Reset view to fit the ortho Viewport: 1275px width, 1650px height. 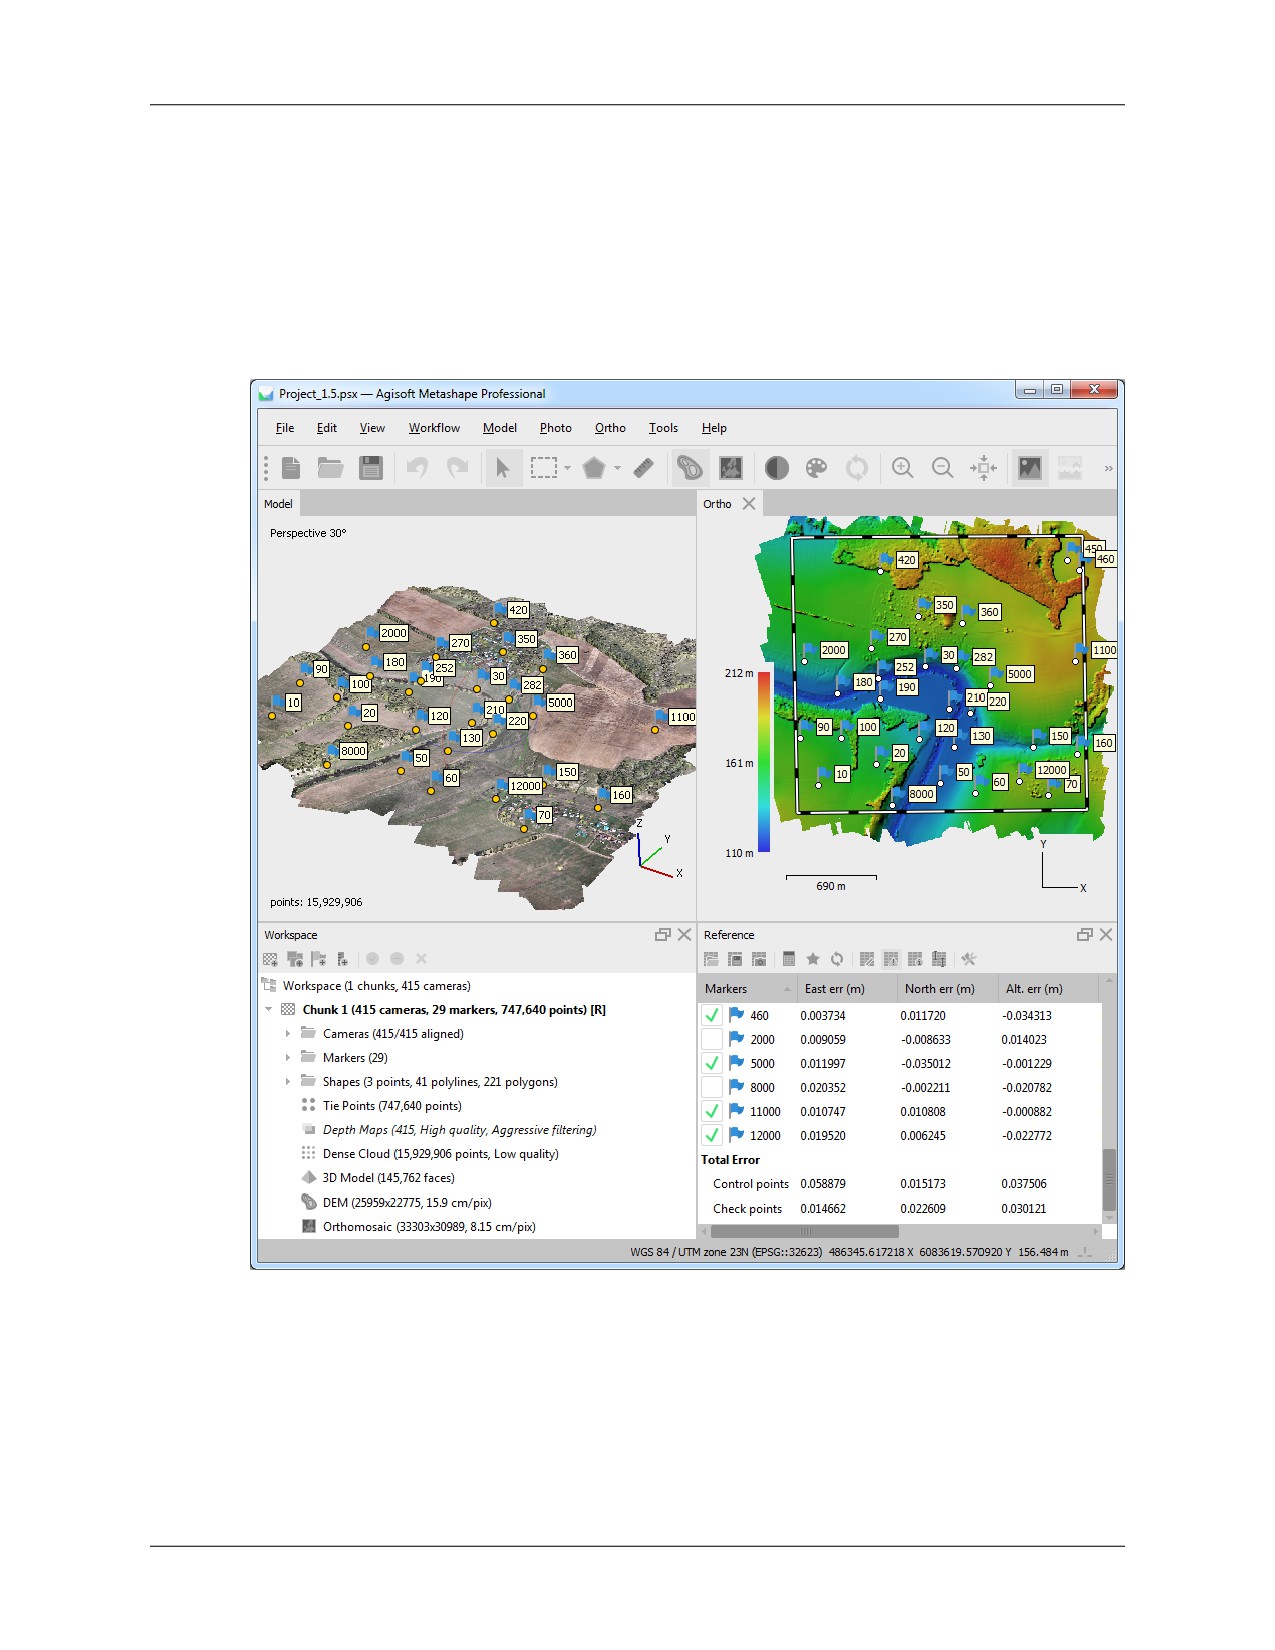point(983,468)
